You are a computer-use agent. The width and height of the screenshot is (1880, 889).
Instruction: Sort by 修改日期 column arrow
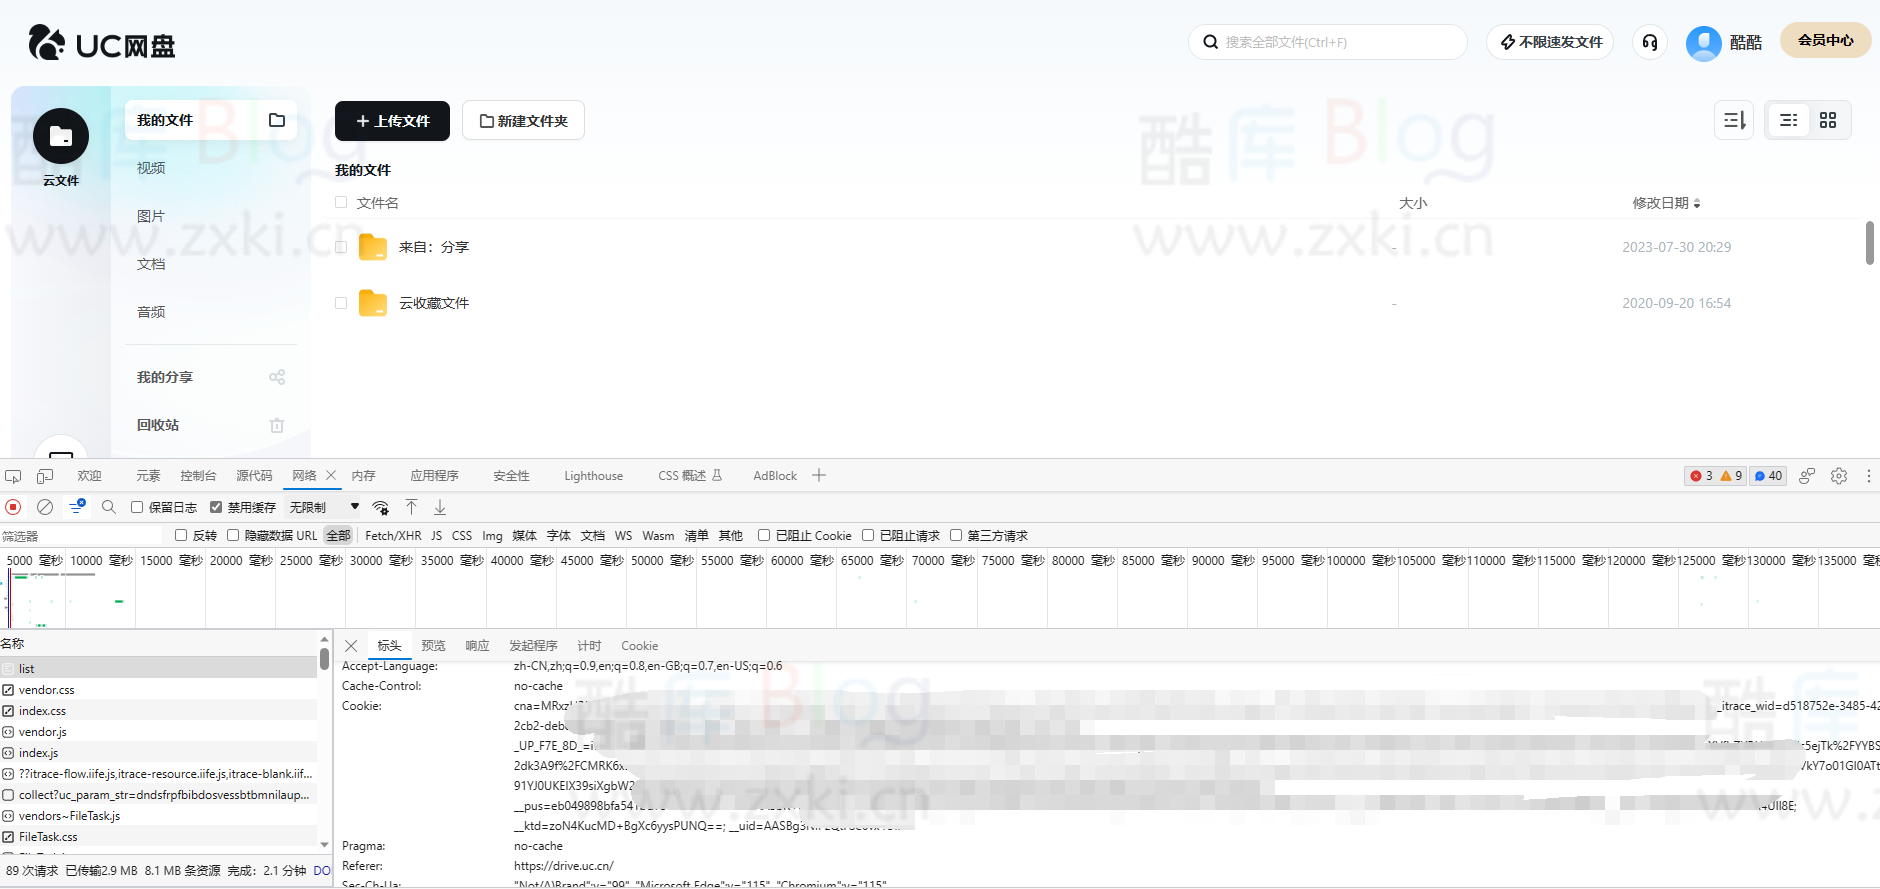pos(1697,204)
